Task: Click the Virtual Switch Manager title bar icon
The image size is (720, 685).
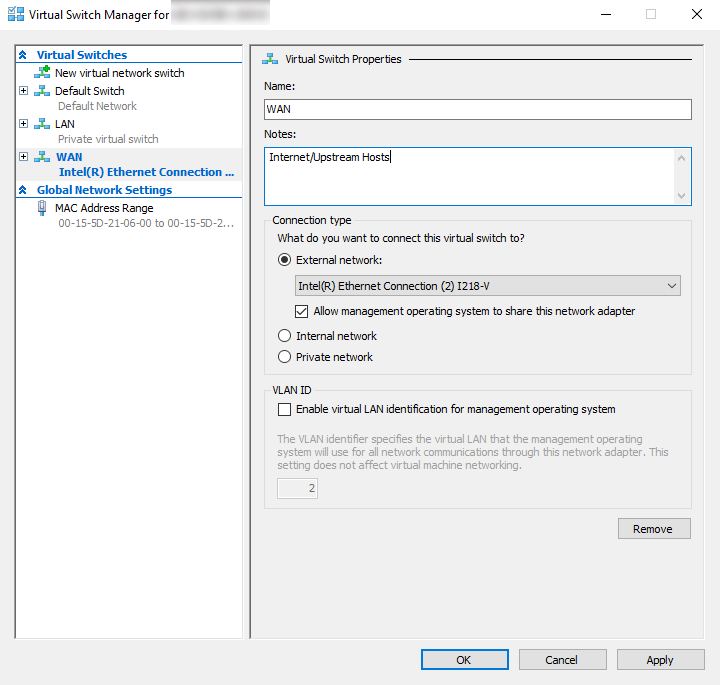Action: [15, 15]
